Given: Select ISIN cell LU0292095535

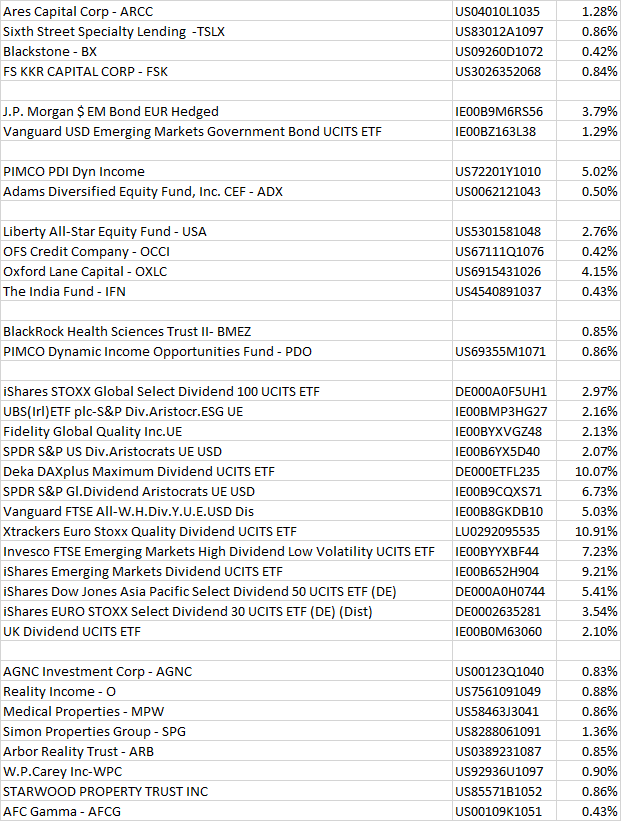Looking at the screenshot, I should (498, 531).
